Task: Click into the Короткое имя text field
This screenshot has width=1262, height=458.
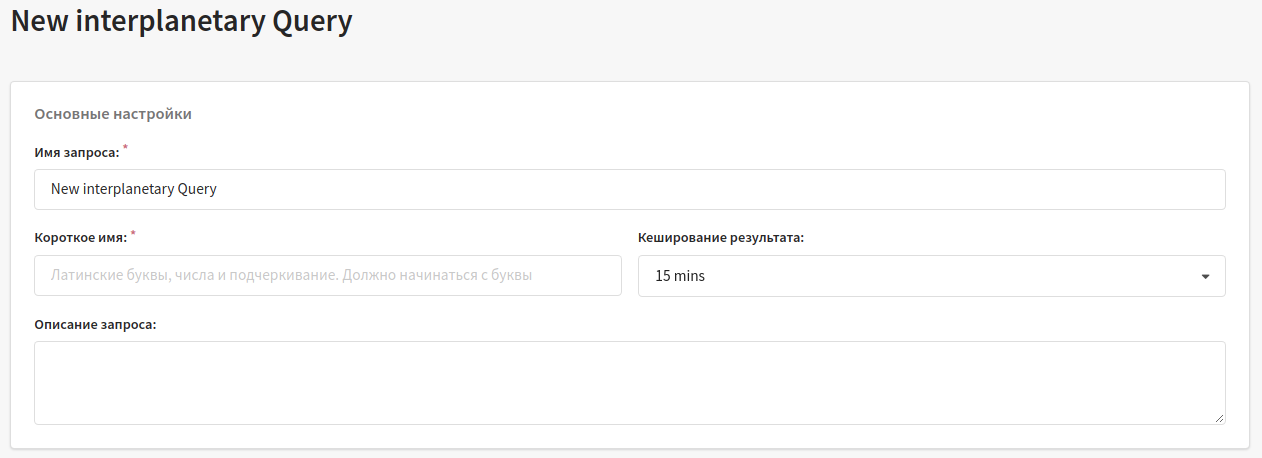Action: (328, 275)
